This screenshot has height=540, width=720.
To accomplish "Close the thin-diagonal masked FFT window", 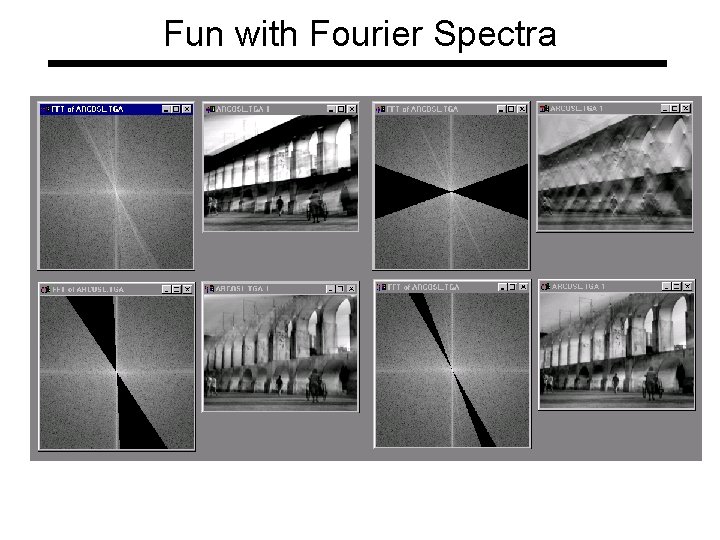I will 523,287.
